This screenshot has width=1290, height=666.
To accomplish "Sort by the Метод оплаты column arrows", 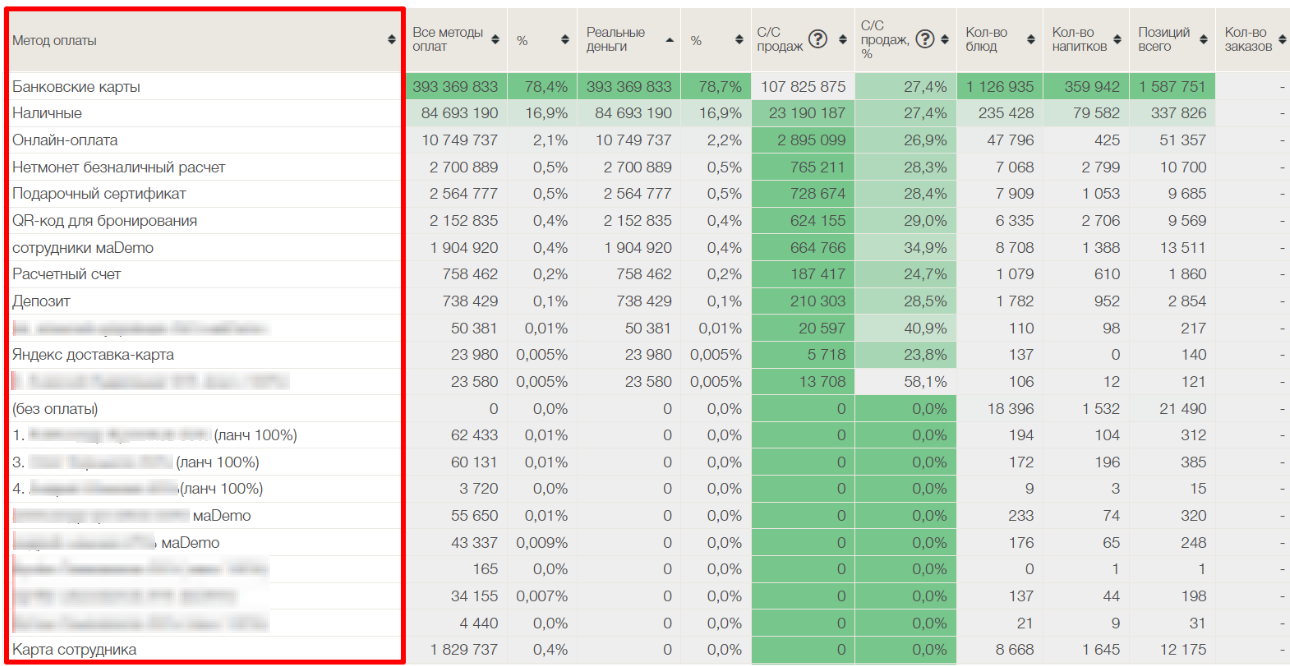I will tap(391, 40).
